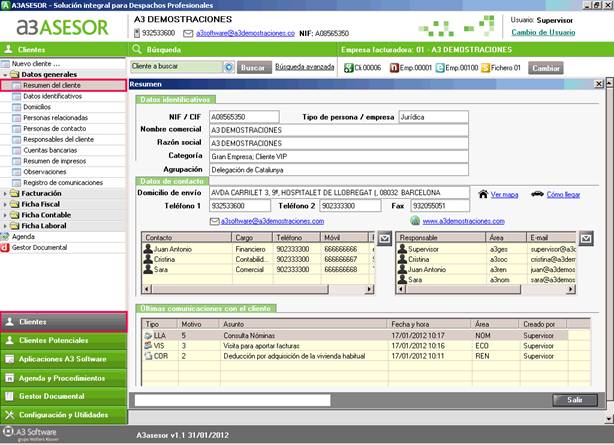
Task: Click the envelope button above Contacto table
Action: point(385,238)
